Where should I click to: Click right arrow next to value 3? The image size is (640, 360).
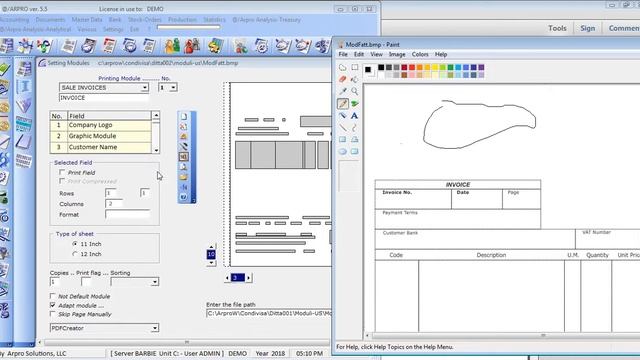click(x=249, y=278)
